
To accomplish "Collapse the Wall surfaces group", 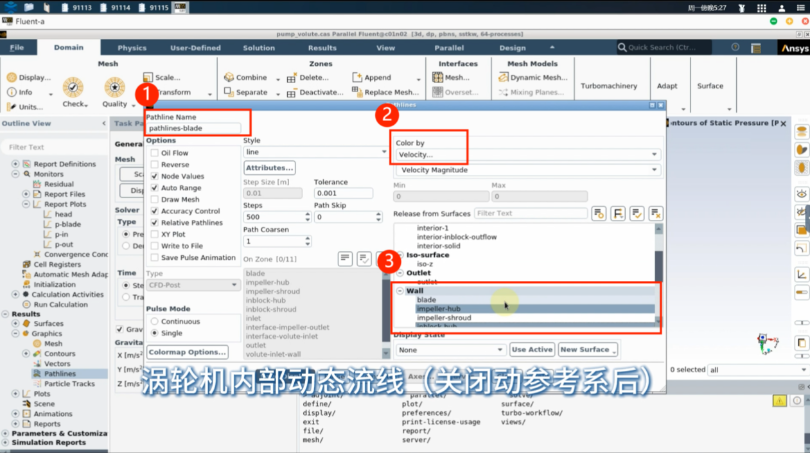I will 400,291.
